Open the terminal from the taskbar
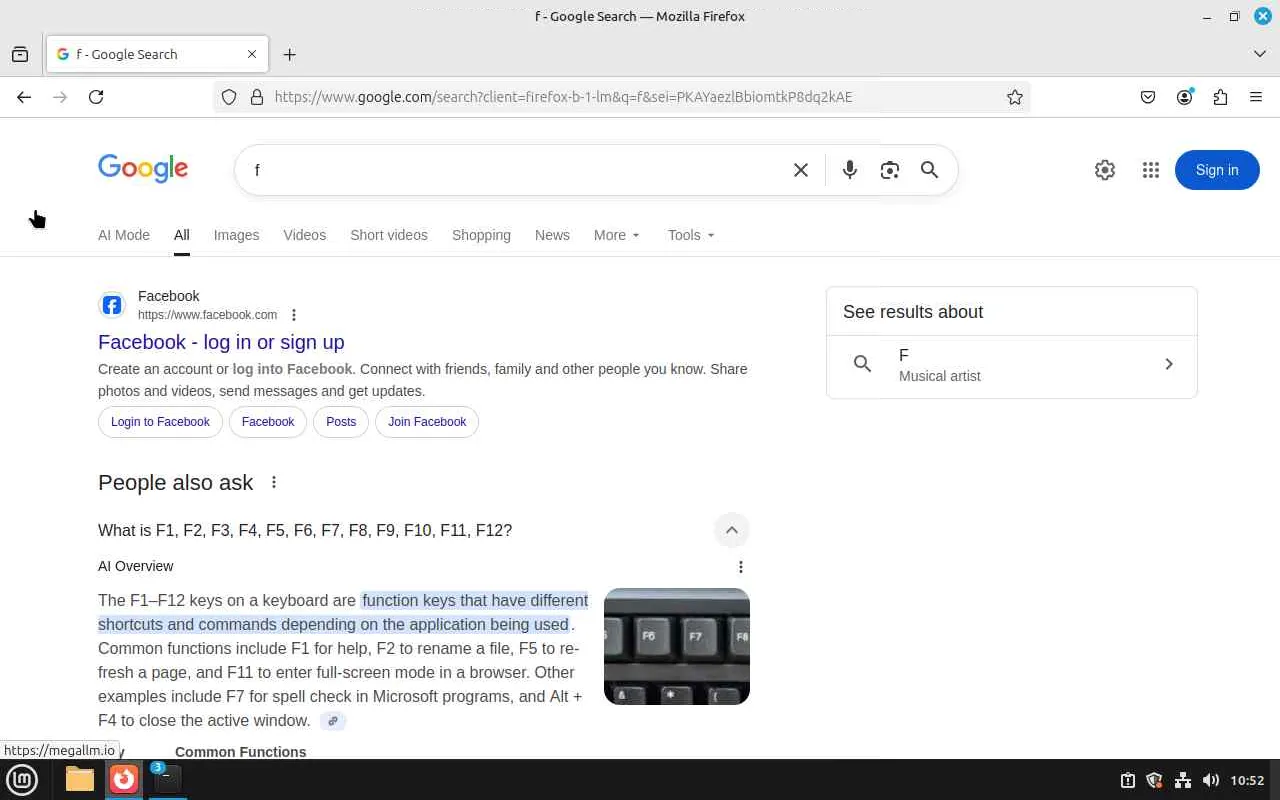1280x800 pixels. point(167,779)
